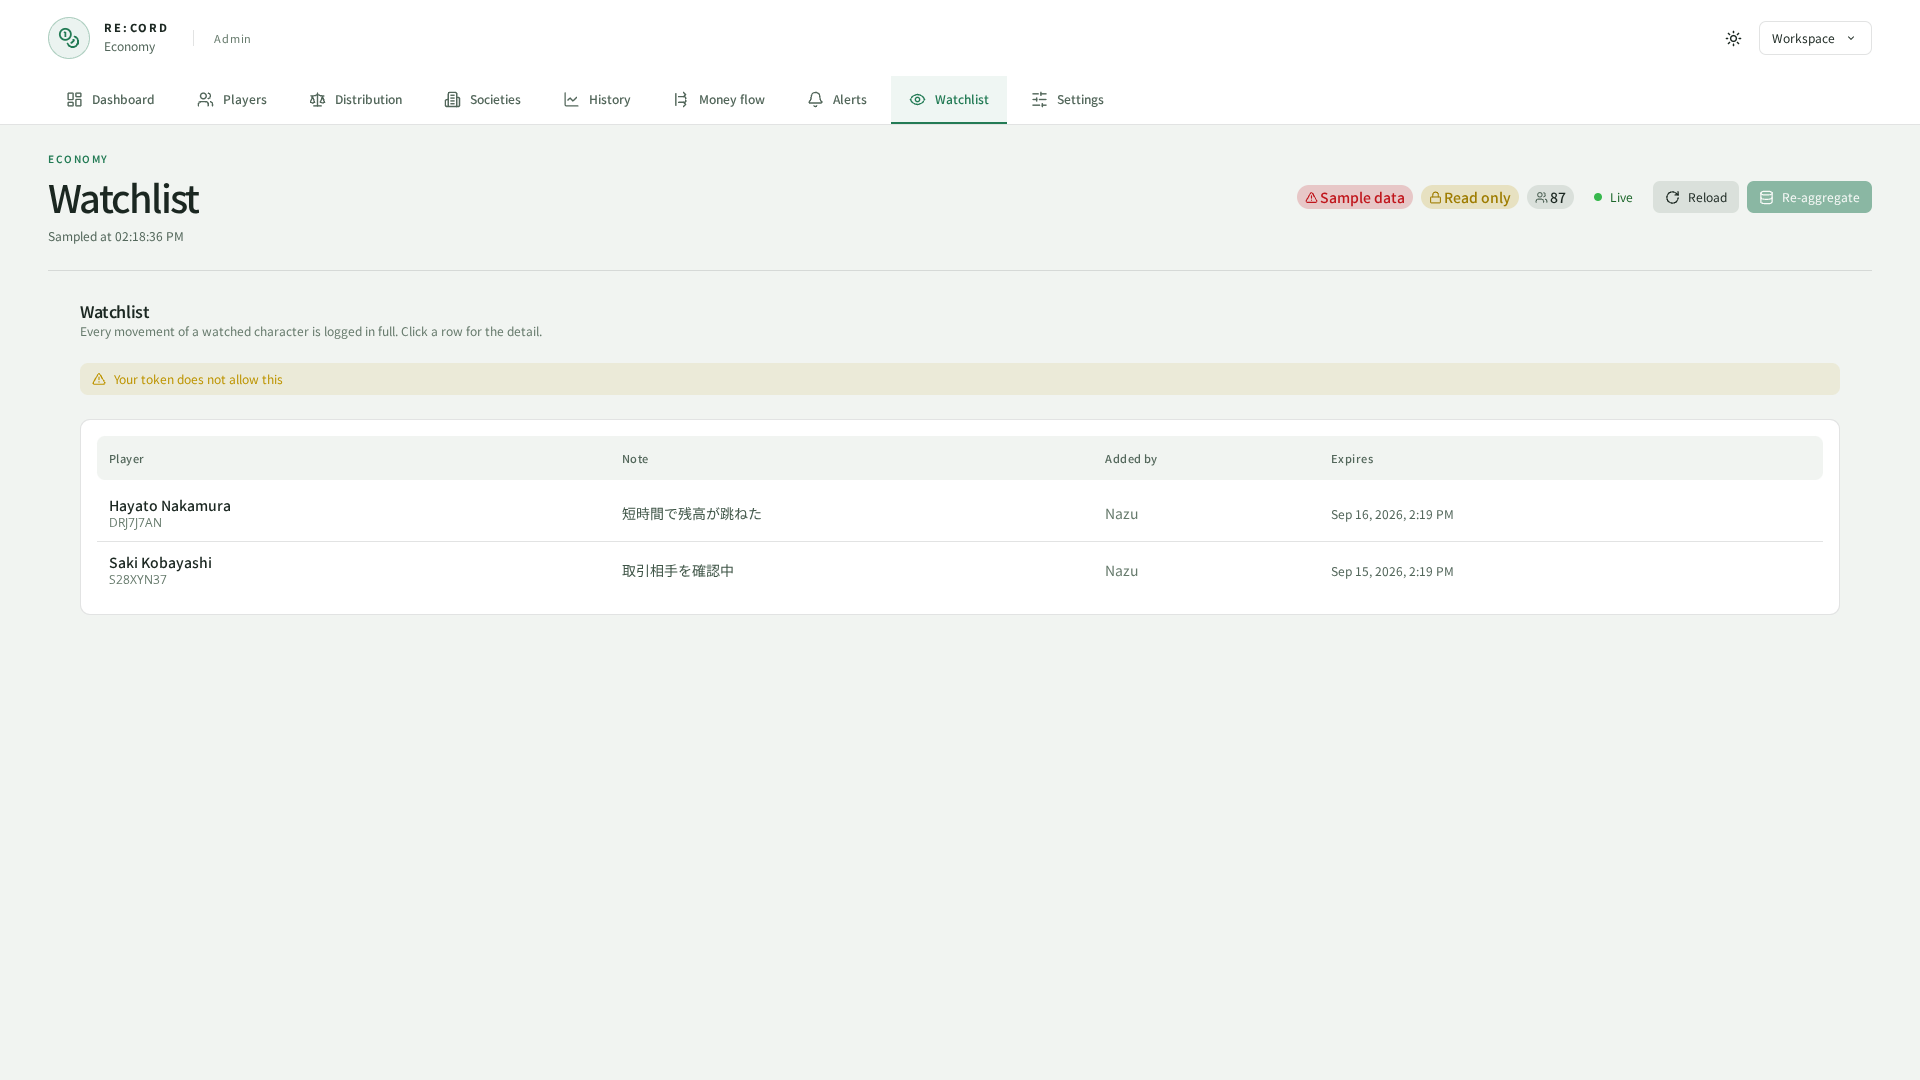
Task: Click the 87 users count badge
Action: pos(1550,197)
